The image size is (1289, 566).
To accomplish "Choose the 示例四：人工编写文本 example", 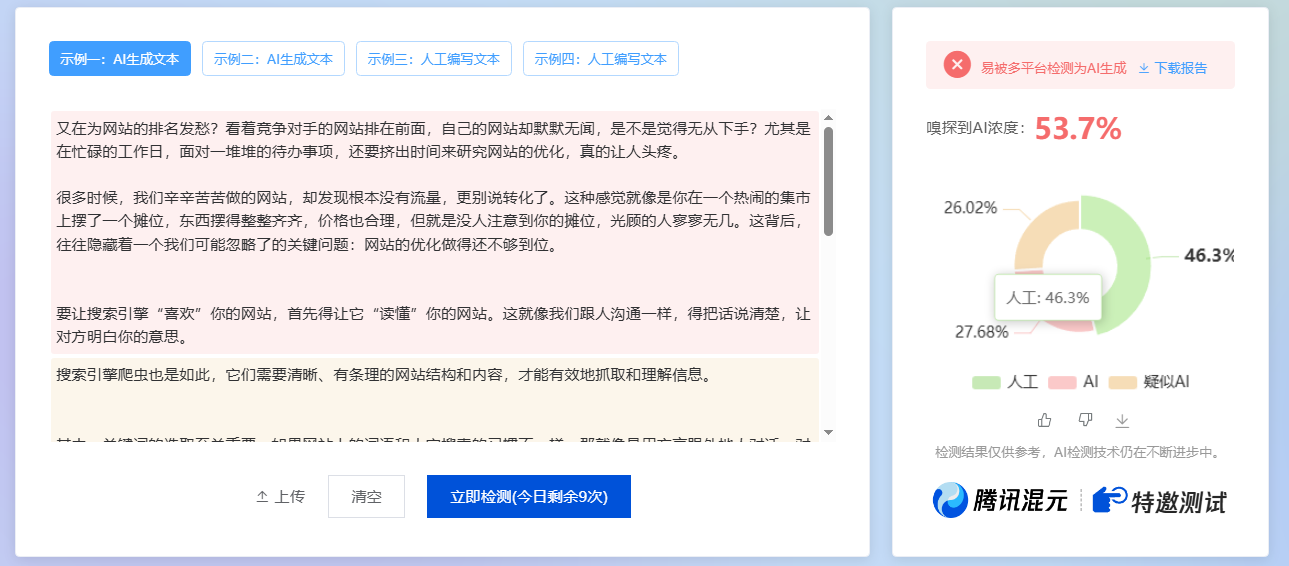I will pos(601,59).
